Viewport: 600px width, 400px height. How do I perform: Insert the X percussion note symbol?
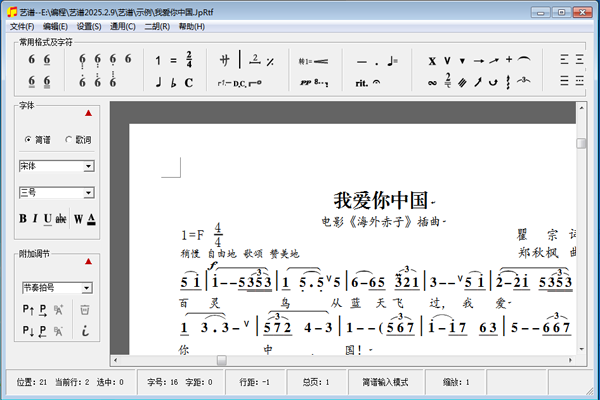tap(432, 61)
